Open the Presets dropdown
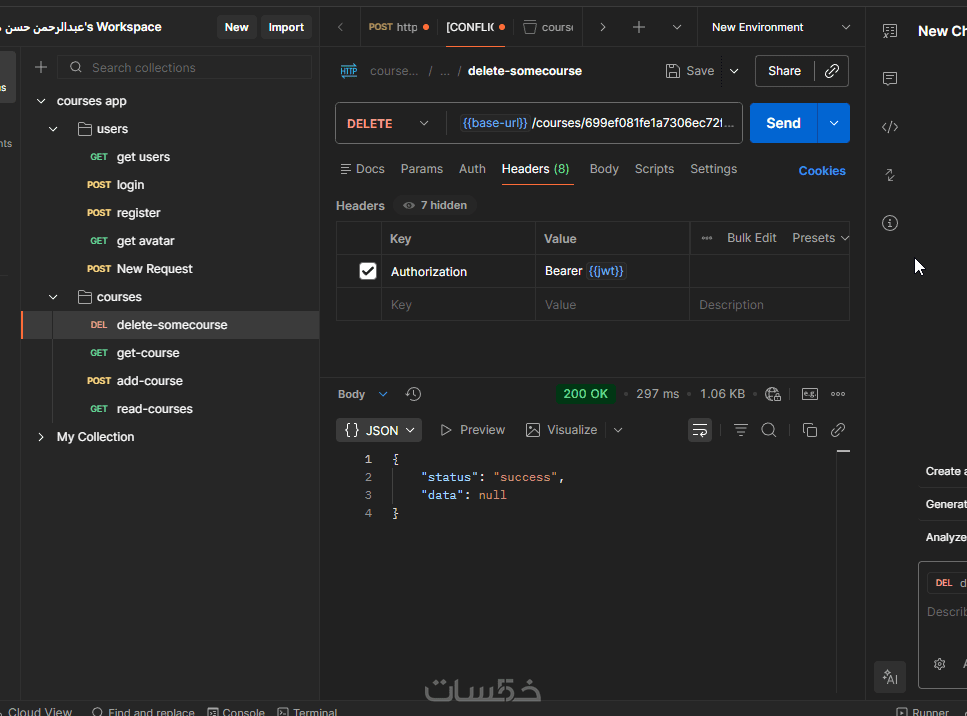The height and width of the screenshot is (716, 967). click(x=820, y=238)
